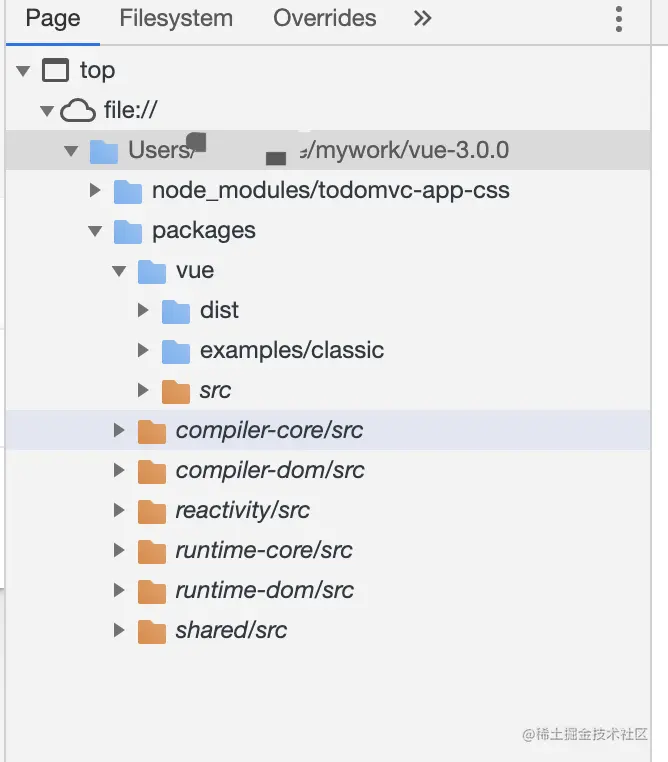Screen dimensions: 668x762
Task: Expand the shared/src folder
Action: 119,630
